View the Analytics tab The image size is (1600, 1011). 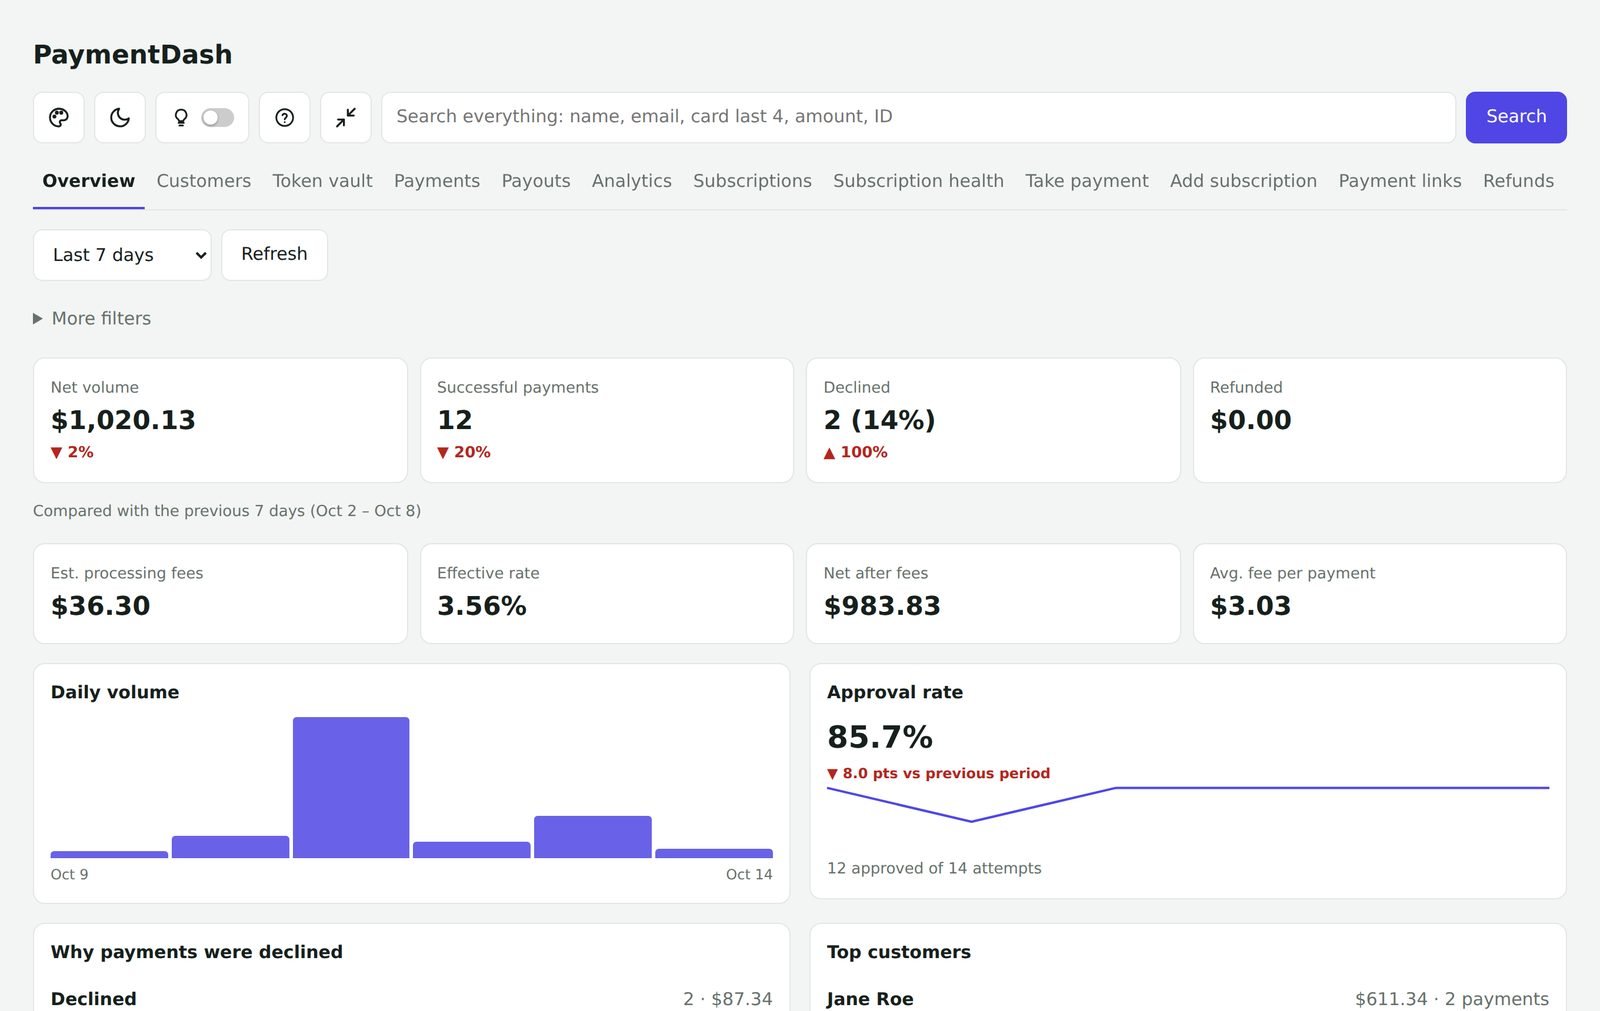point(632,181)
